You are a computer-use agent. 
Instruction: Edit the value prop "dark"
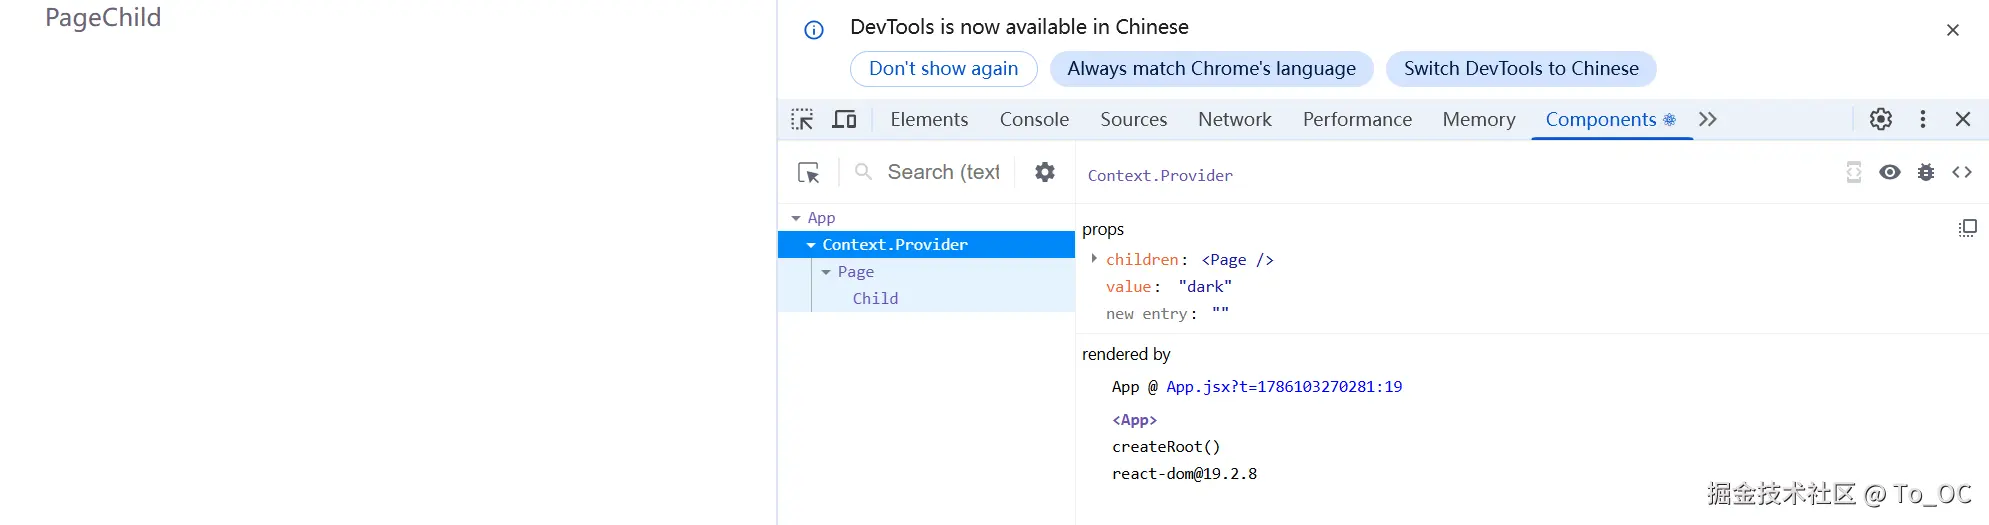click(1205, 287)
